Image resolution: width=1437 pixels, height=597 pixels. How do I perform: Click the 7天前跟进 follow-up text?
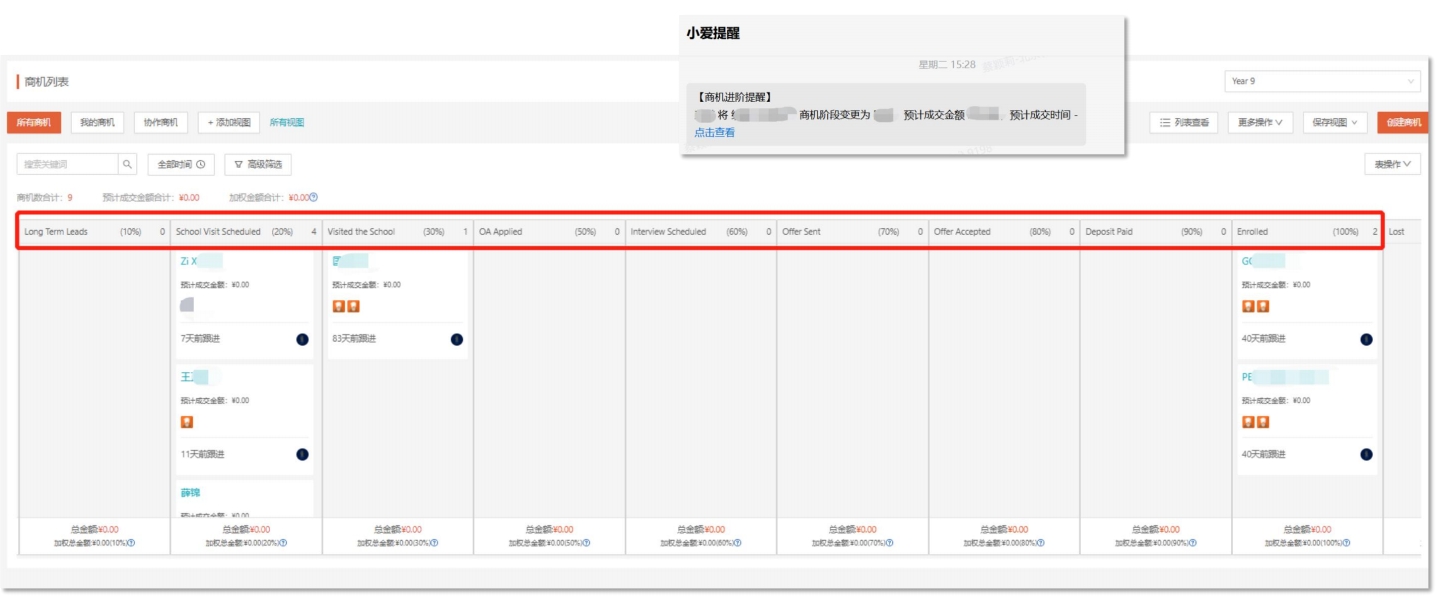200,339
